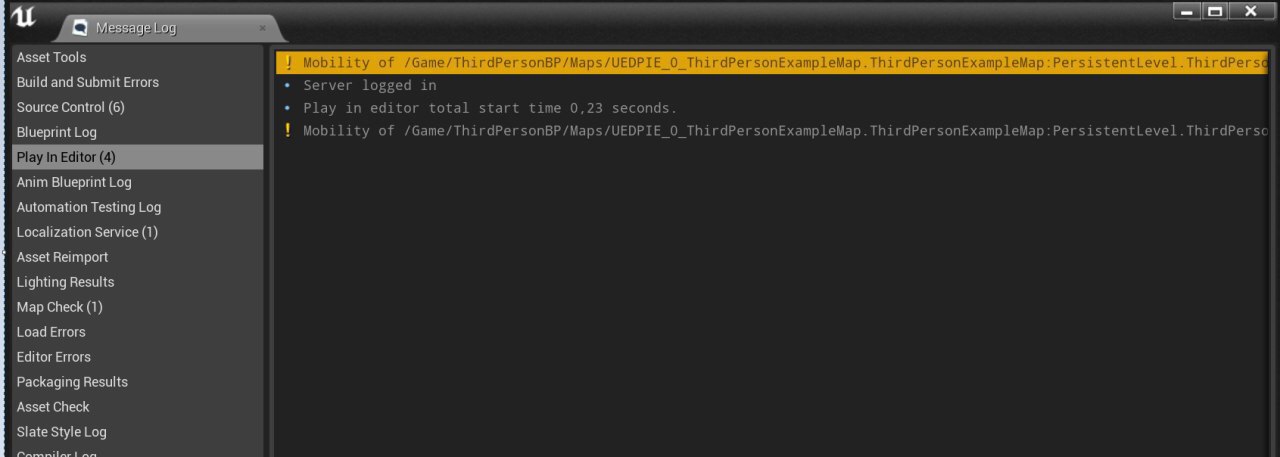Select the "Server logged in" message

370,86
